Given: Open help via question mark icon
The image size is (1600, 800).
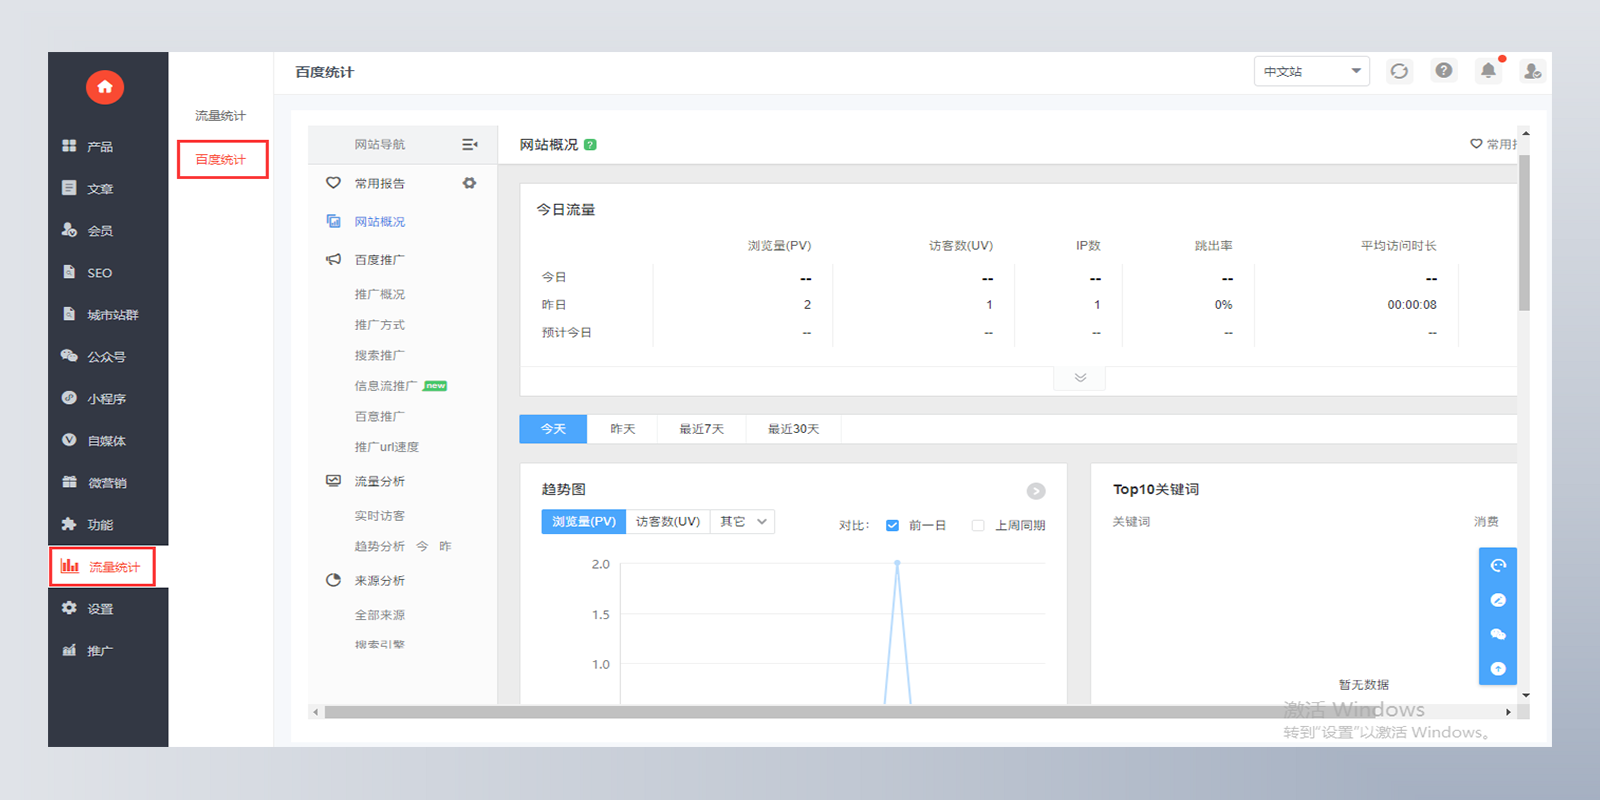Looking at the screenshot, I should click(x=1443, y=71).
